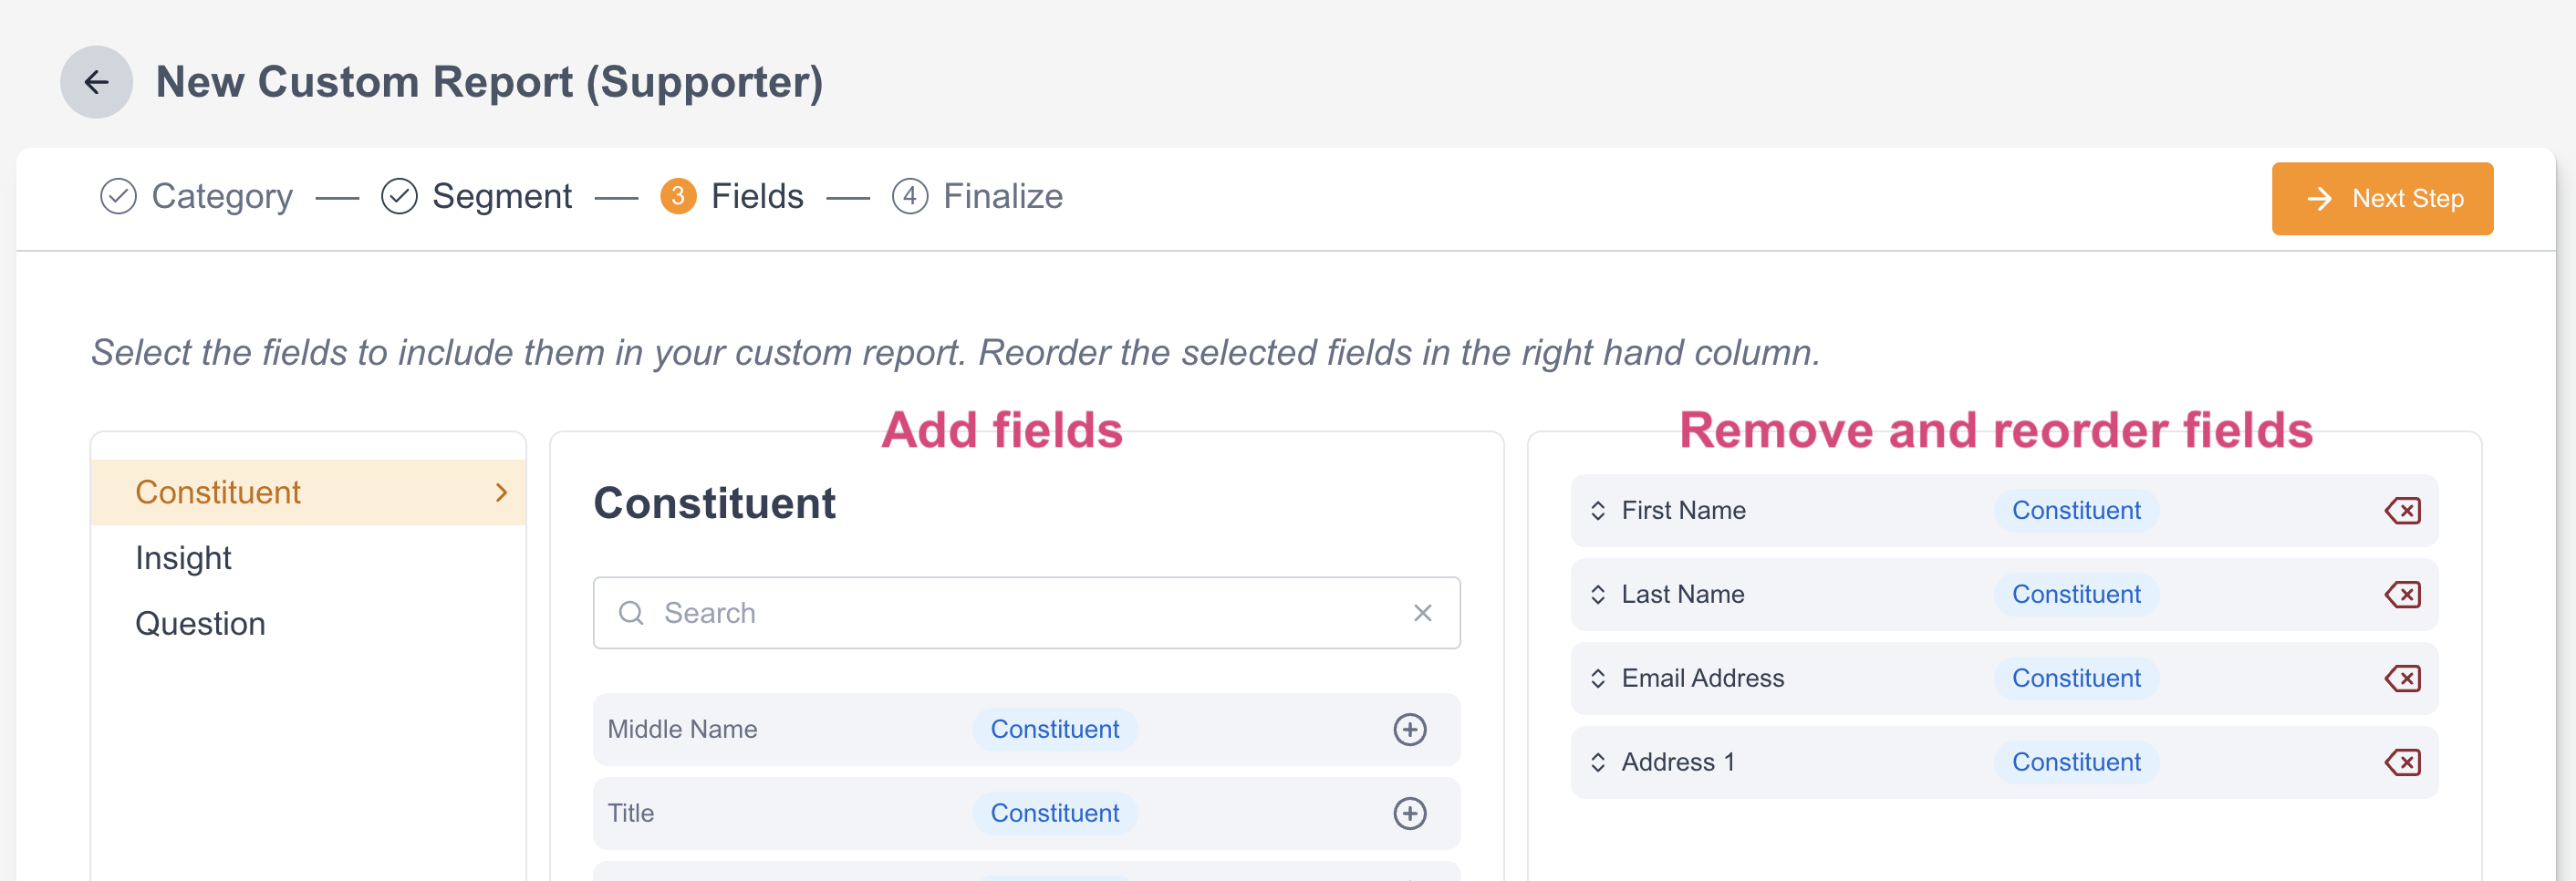
Task: Remove the Email Address field
Action: coord(2401,679)
